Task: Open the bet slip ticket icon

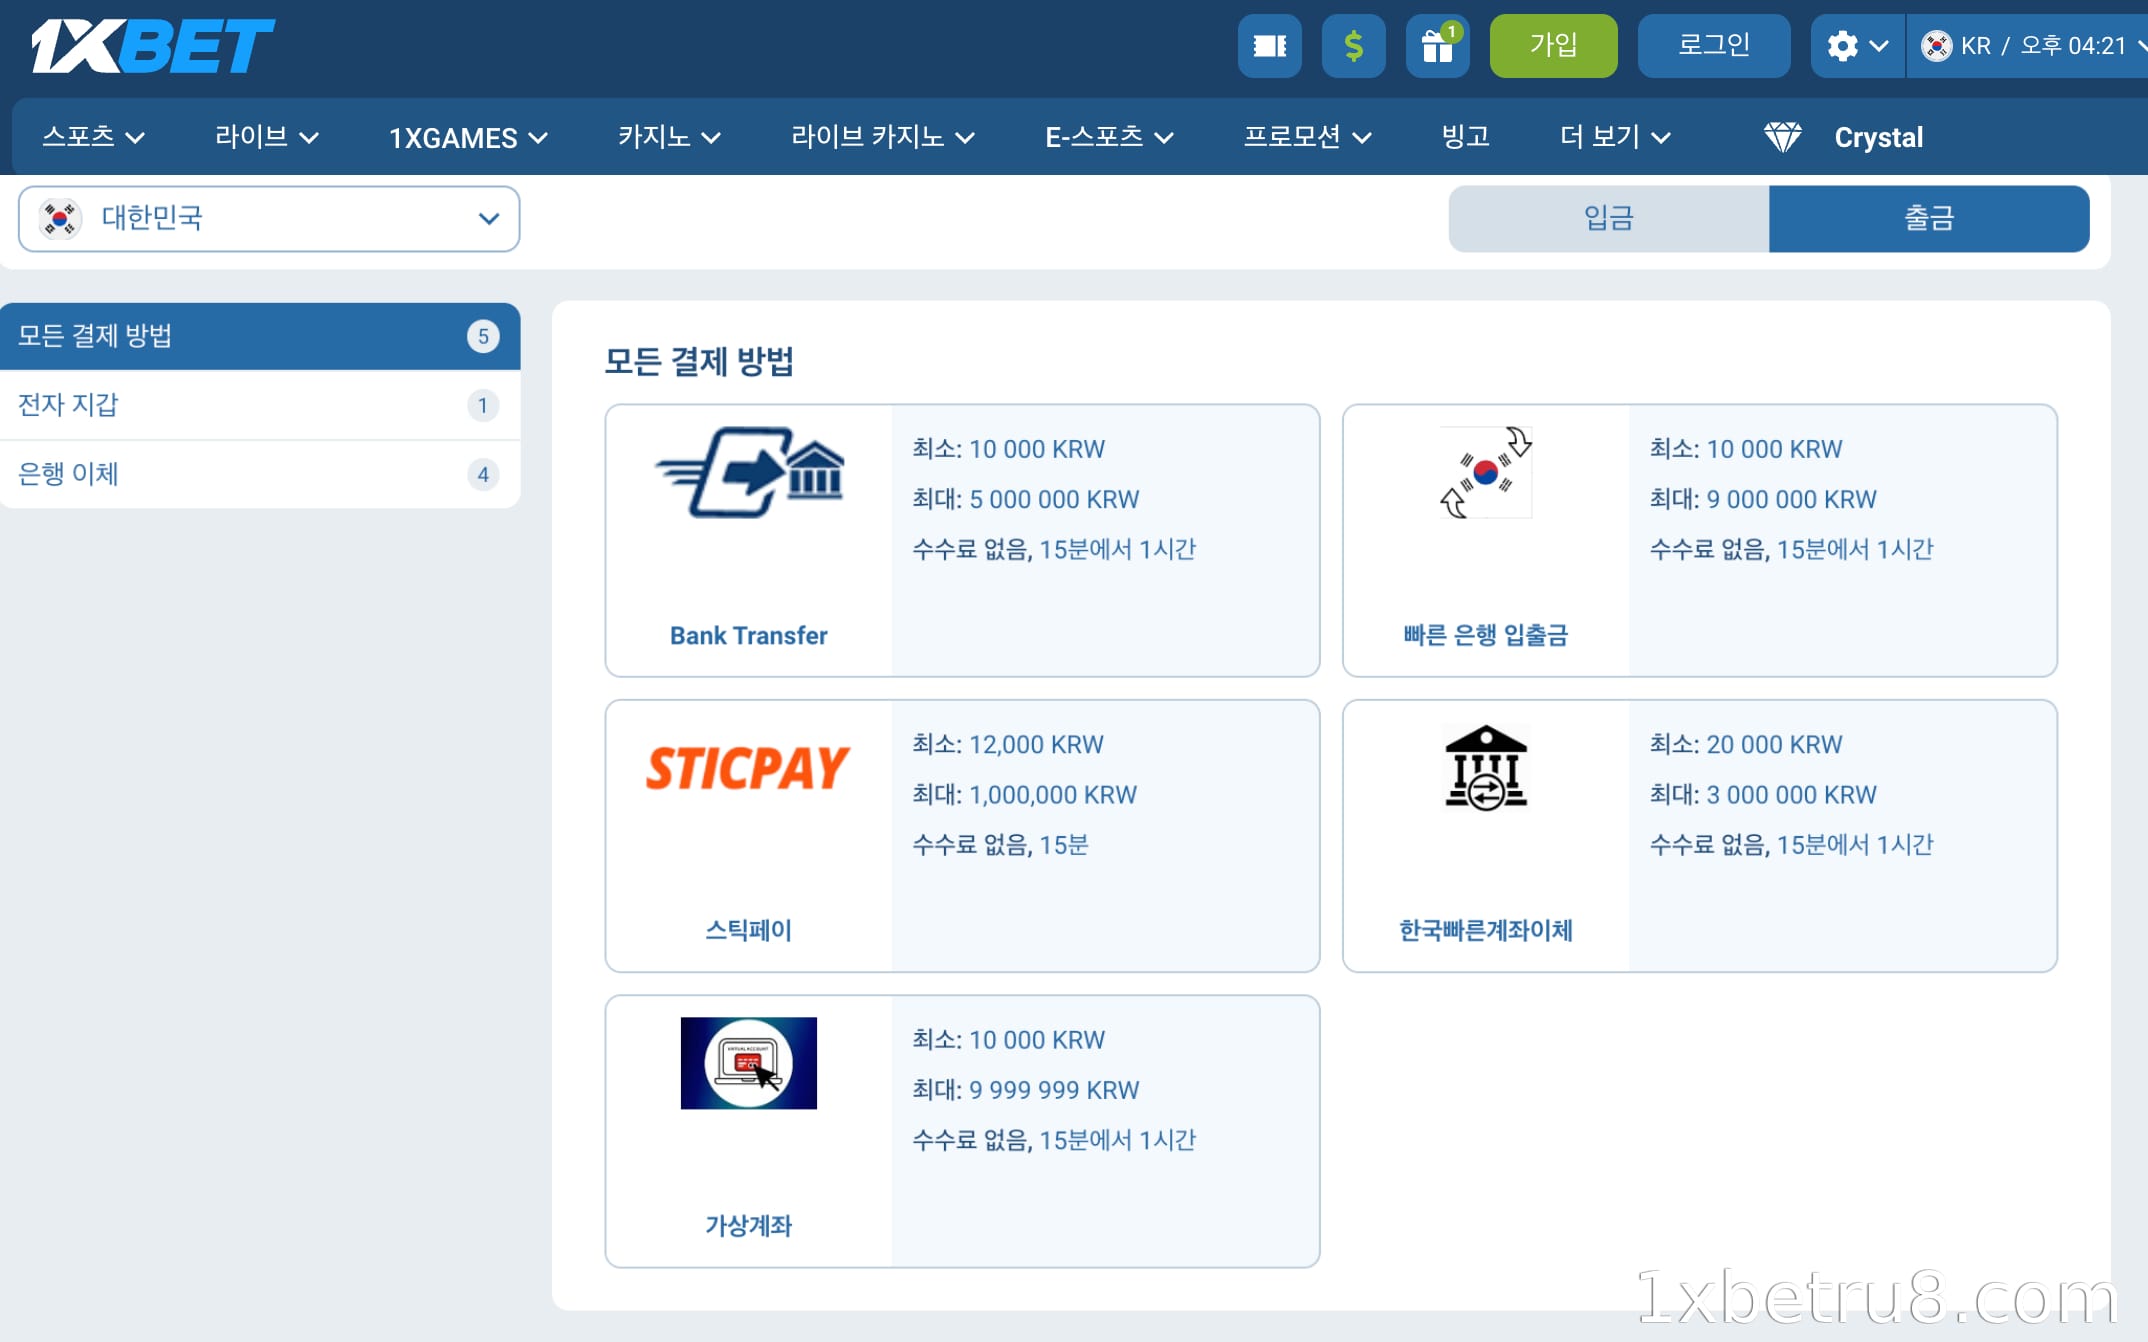Action: point(1270,46)
